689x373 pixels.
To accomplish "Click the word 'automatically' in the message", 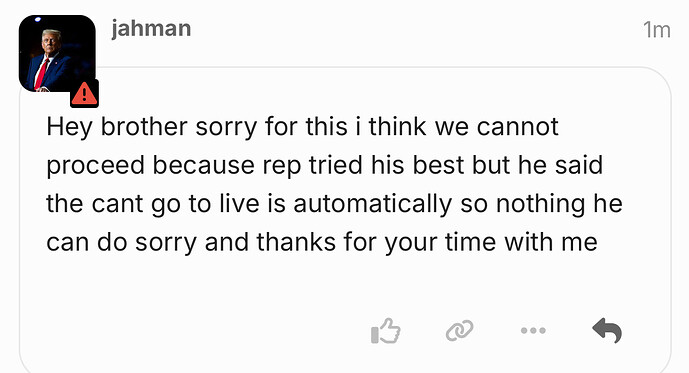I will coord(373,204).
